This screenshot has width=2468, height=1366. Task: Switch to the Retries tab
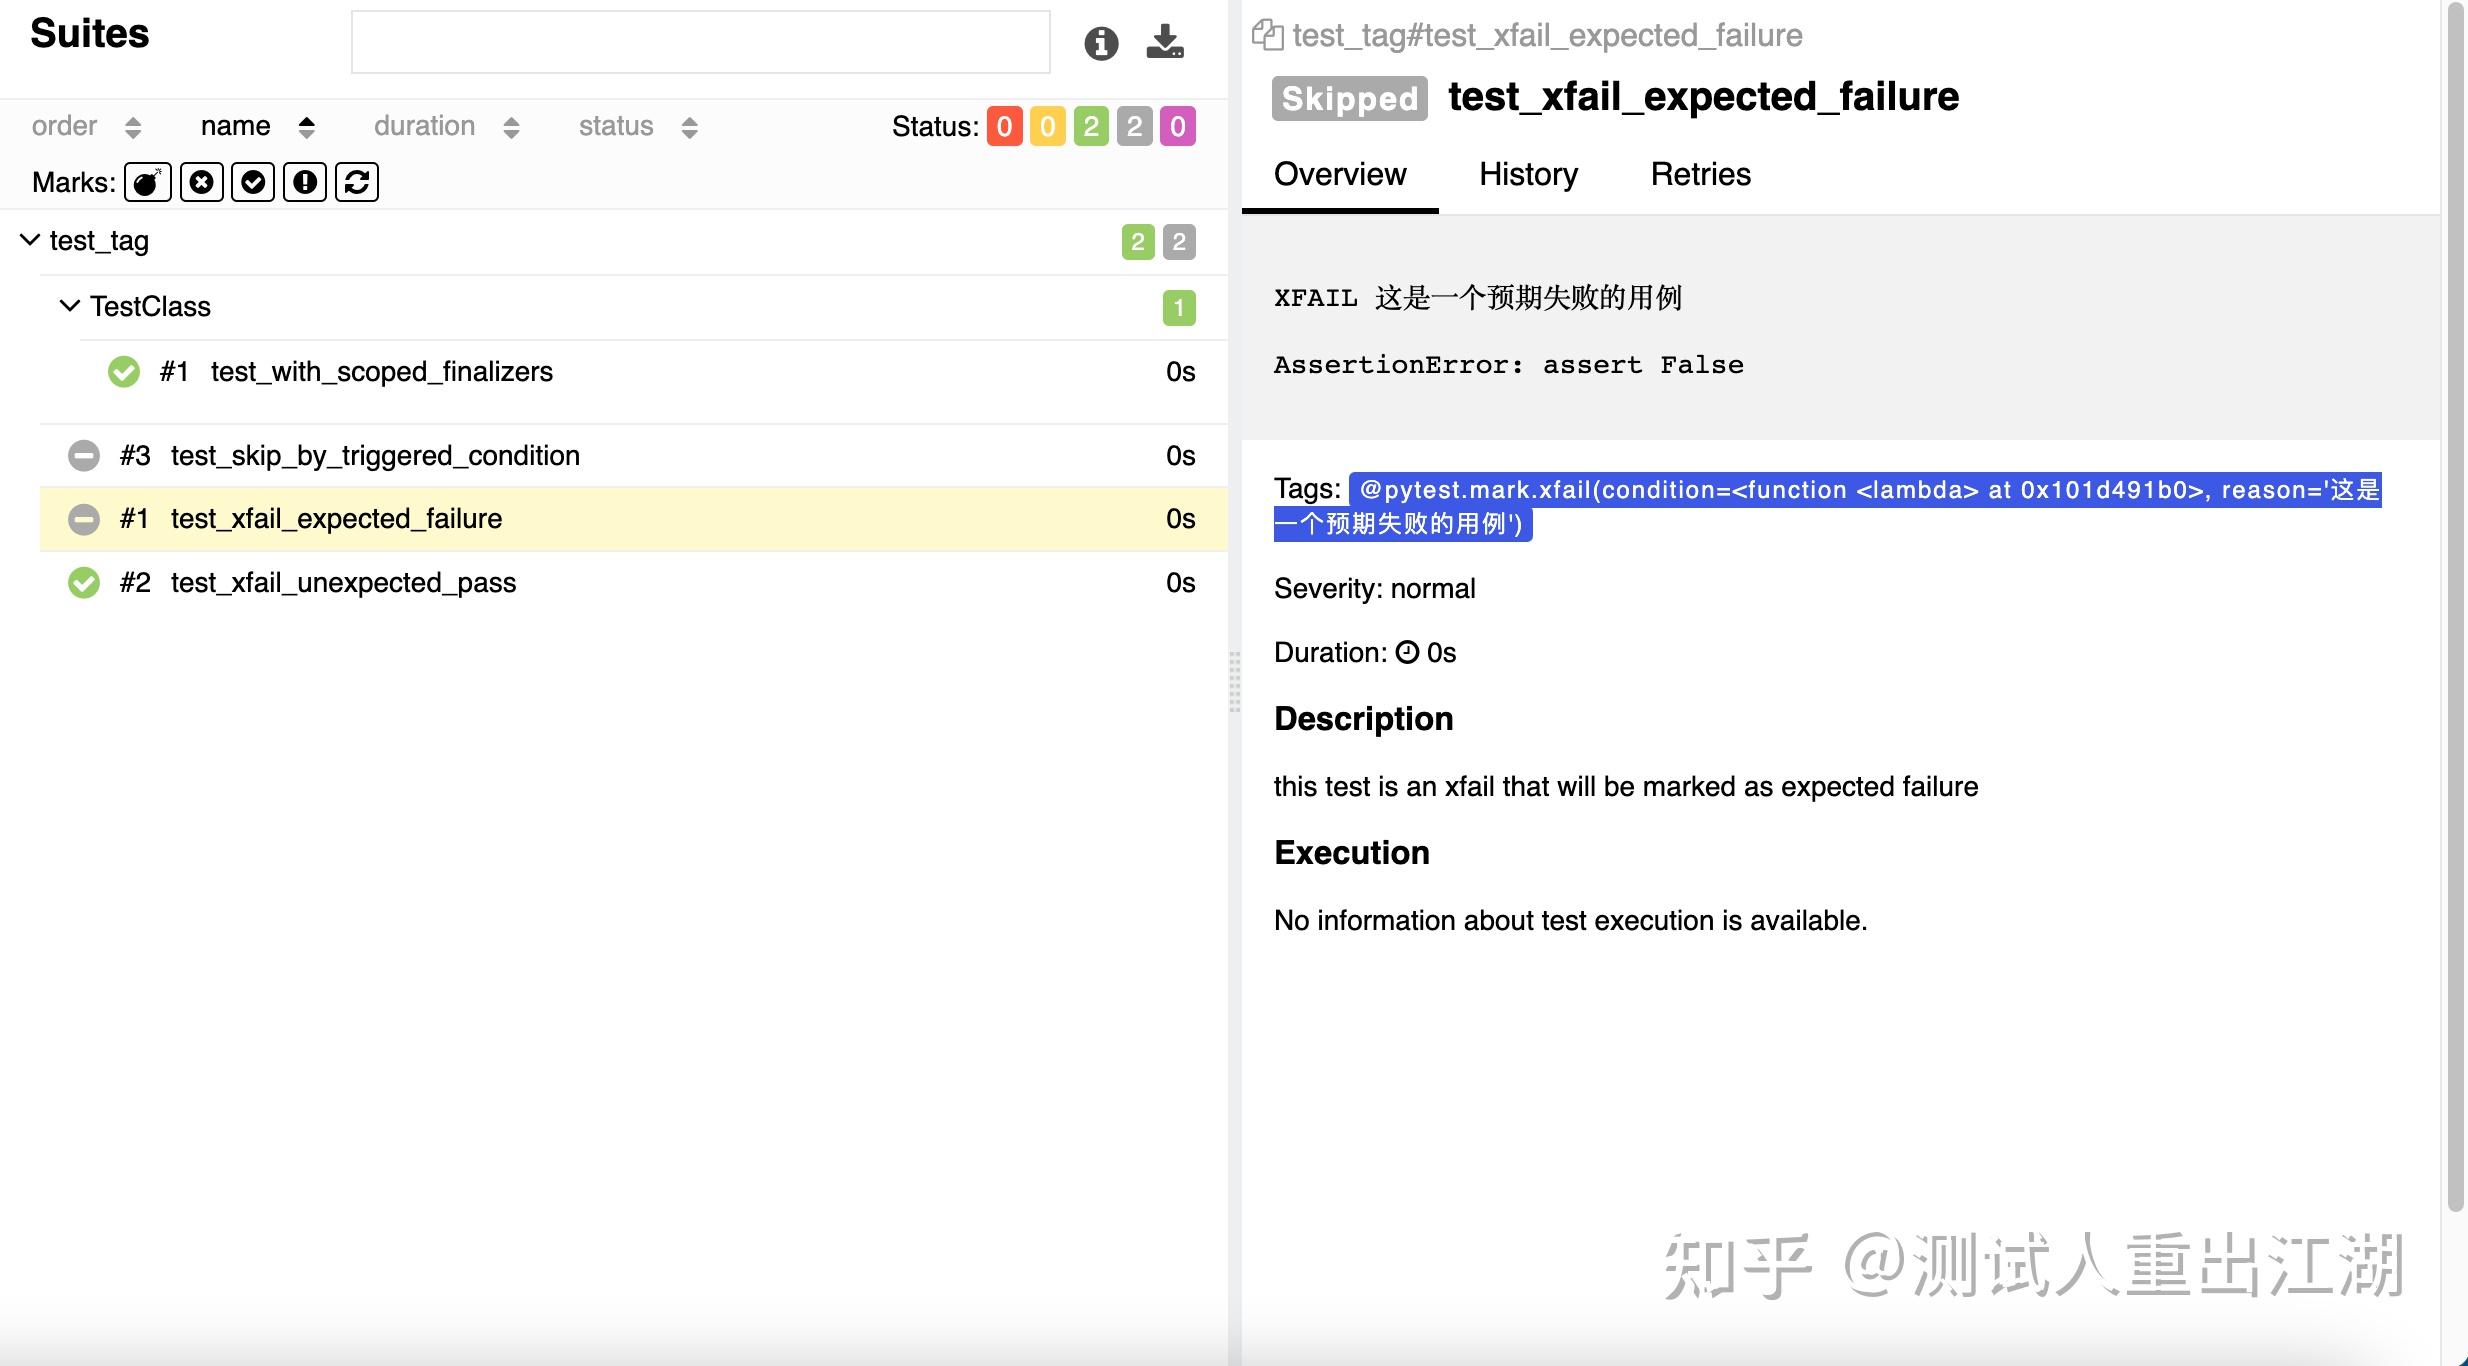pos(1700,174)
